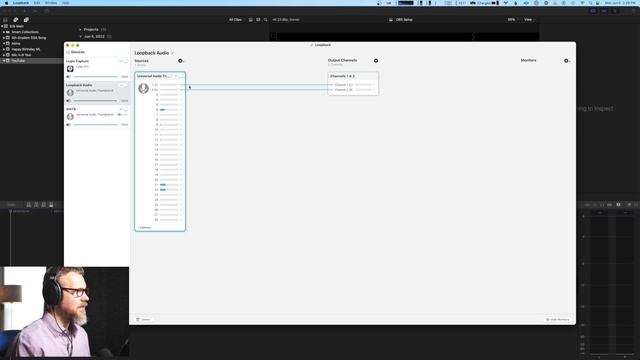
Task: Click the fourth clip edit icon beside Index
Action: [51, 205]
